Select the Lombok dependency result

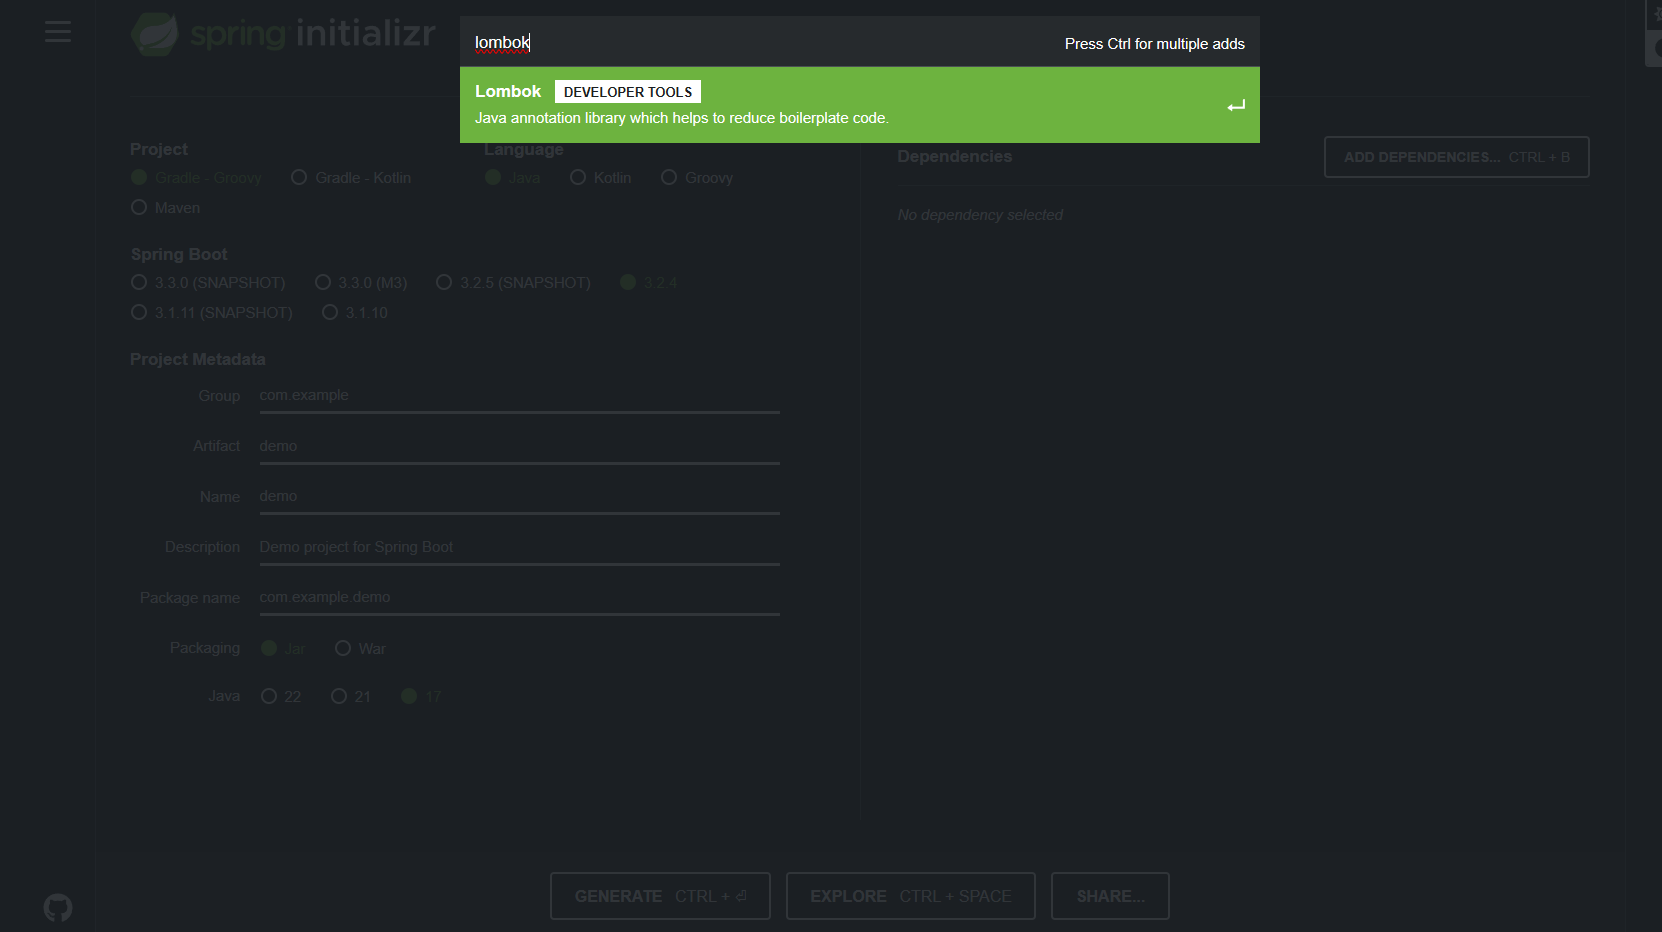(x=859, y=105)
